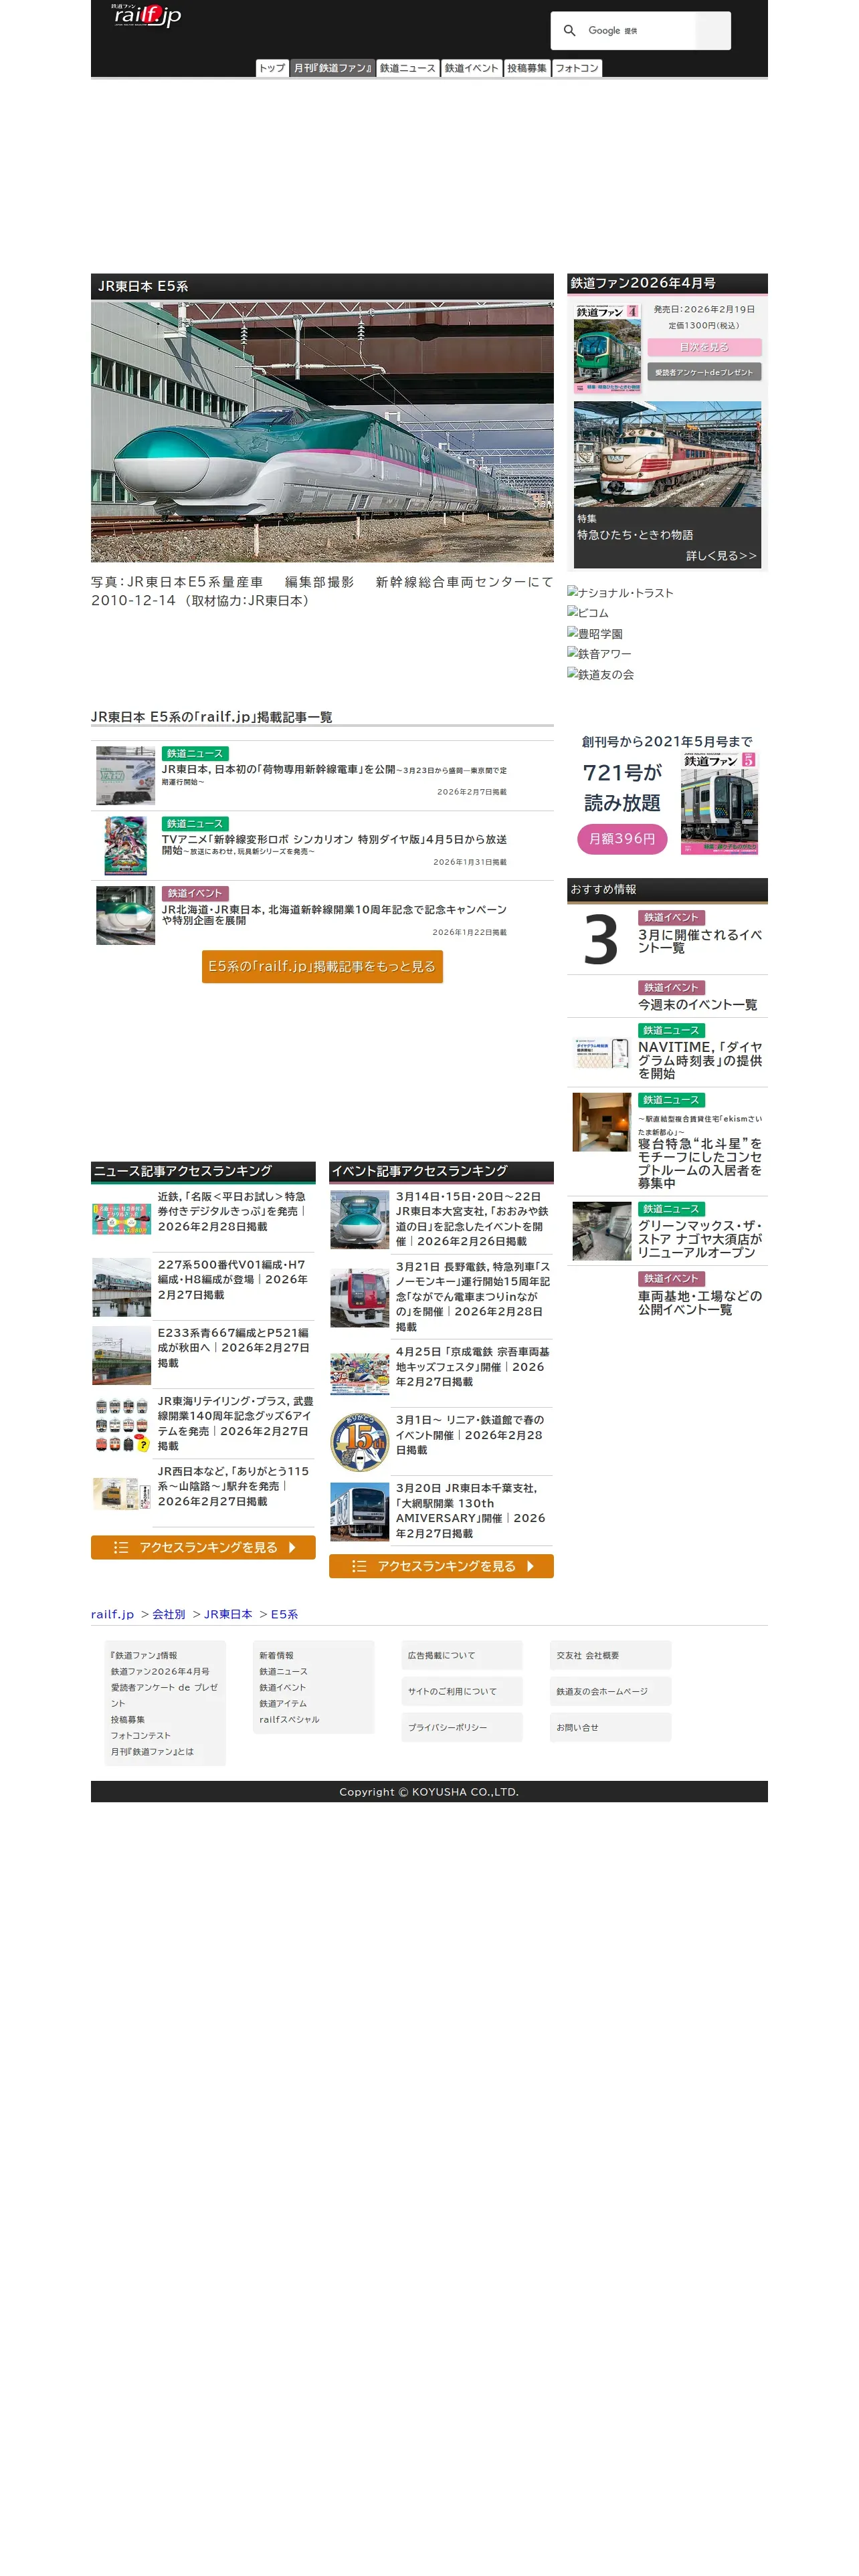Click the 北斗星 room photo thumbnail
The width and height of the screenshot is (859, 2576).
click(602, 1122)
